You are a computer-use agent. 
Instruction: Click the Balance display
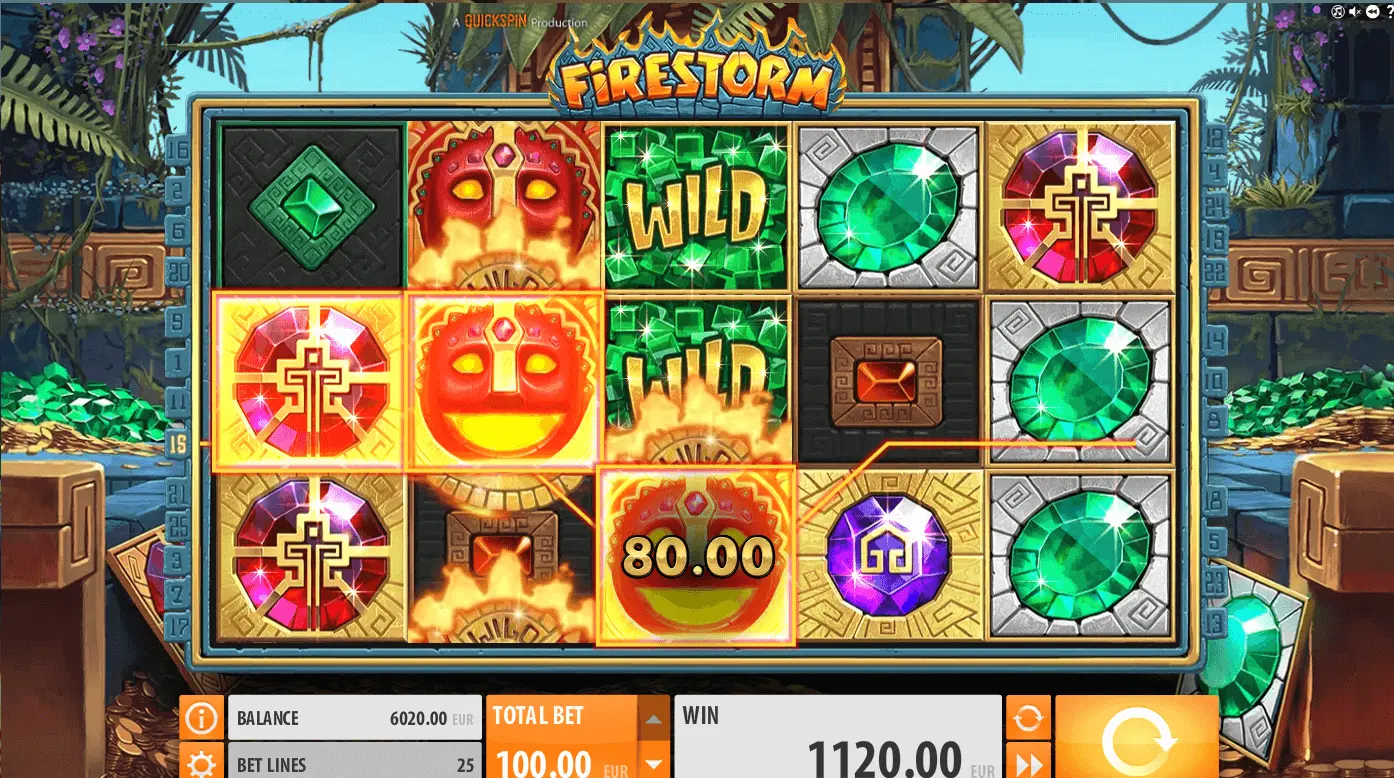[355, 717]
